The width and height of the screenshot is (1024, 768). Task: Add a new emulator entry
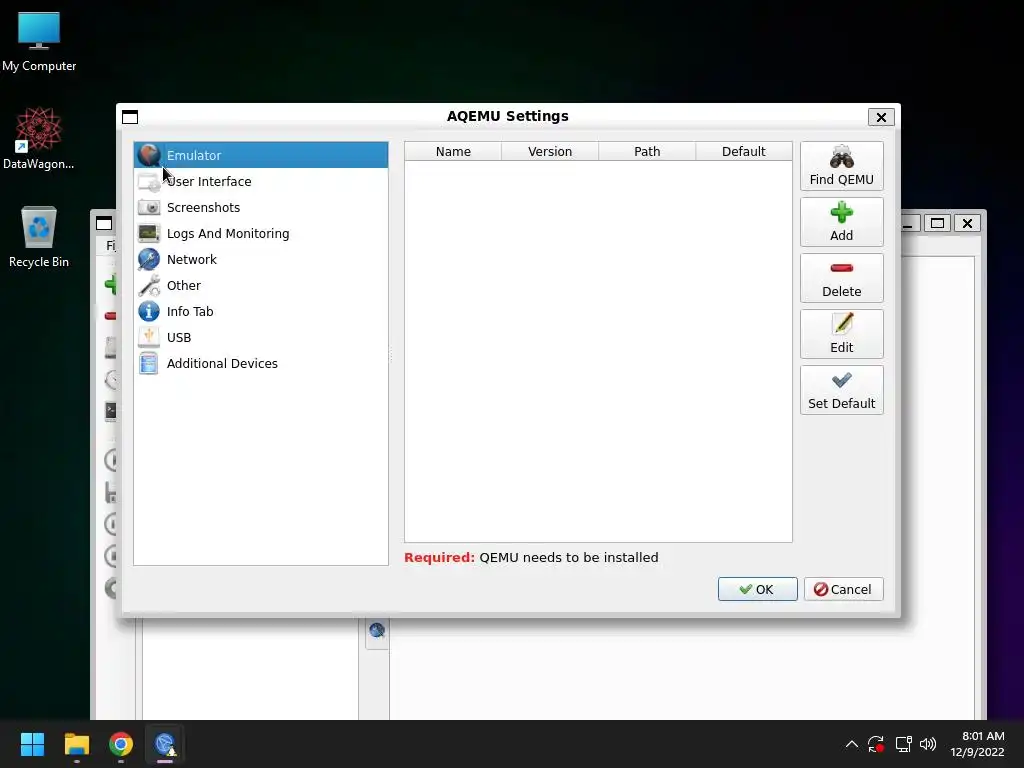[x=842, y=222]
